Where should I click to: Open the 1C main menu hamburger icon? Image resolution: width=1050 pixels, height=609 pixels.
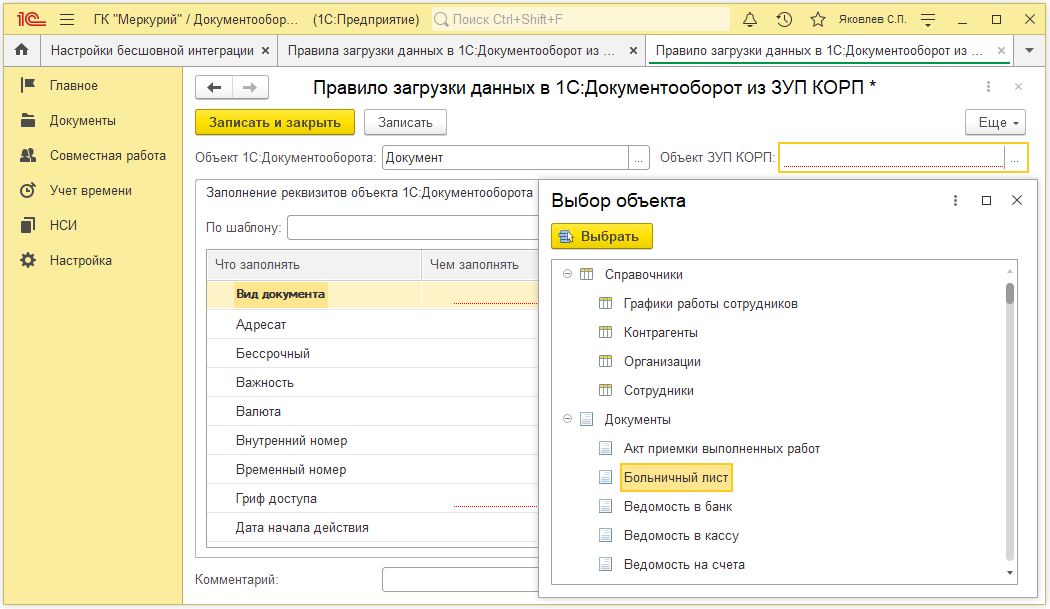click(x=67, y=19)
